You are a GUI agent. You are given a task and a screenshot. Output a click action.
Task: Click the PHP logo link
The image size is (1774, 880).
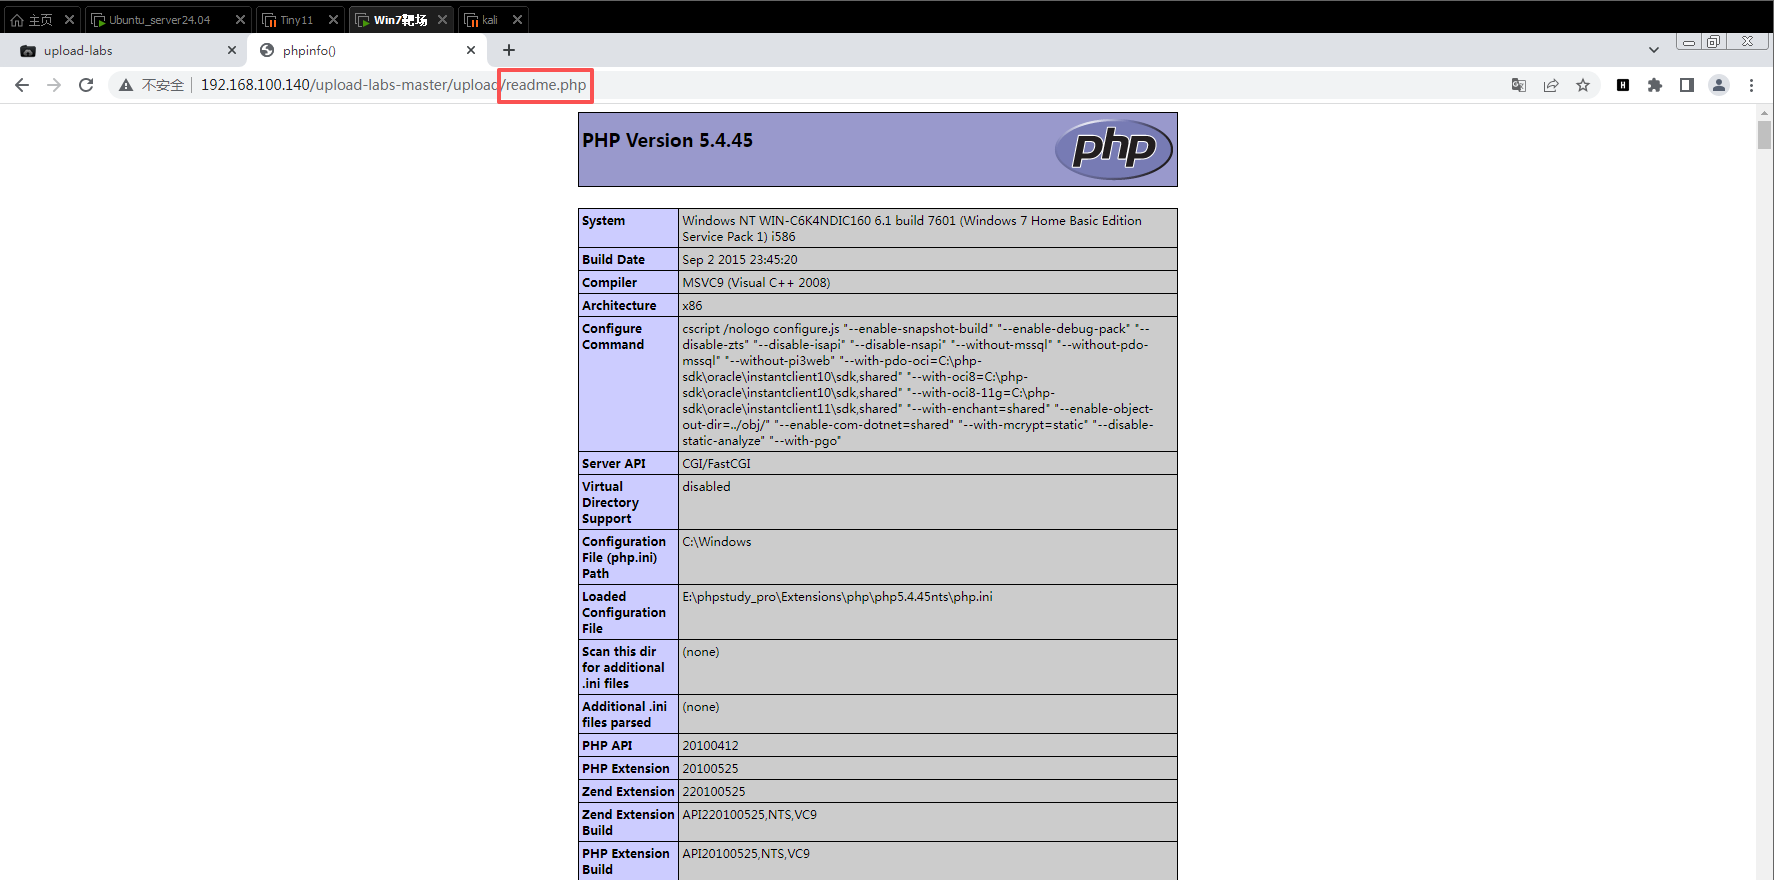(1114, 149)
